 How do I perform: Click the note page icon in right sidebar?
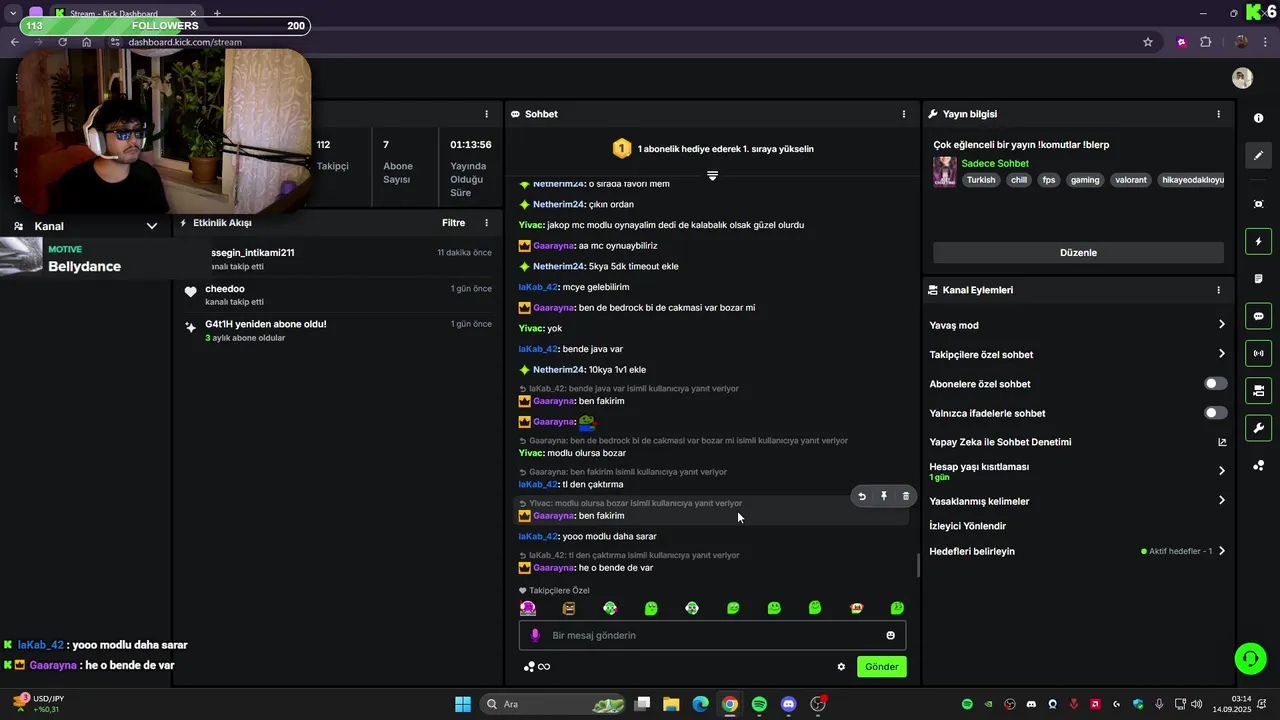click(x=1258, y=278)
